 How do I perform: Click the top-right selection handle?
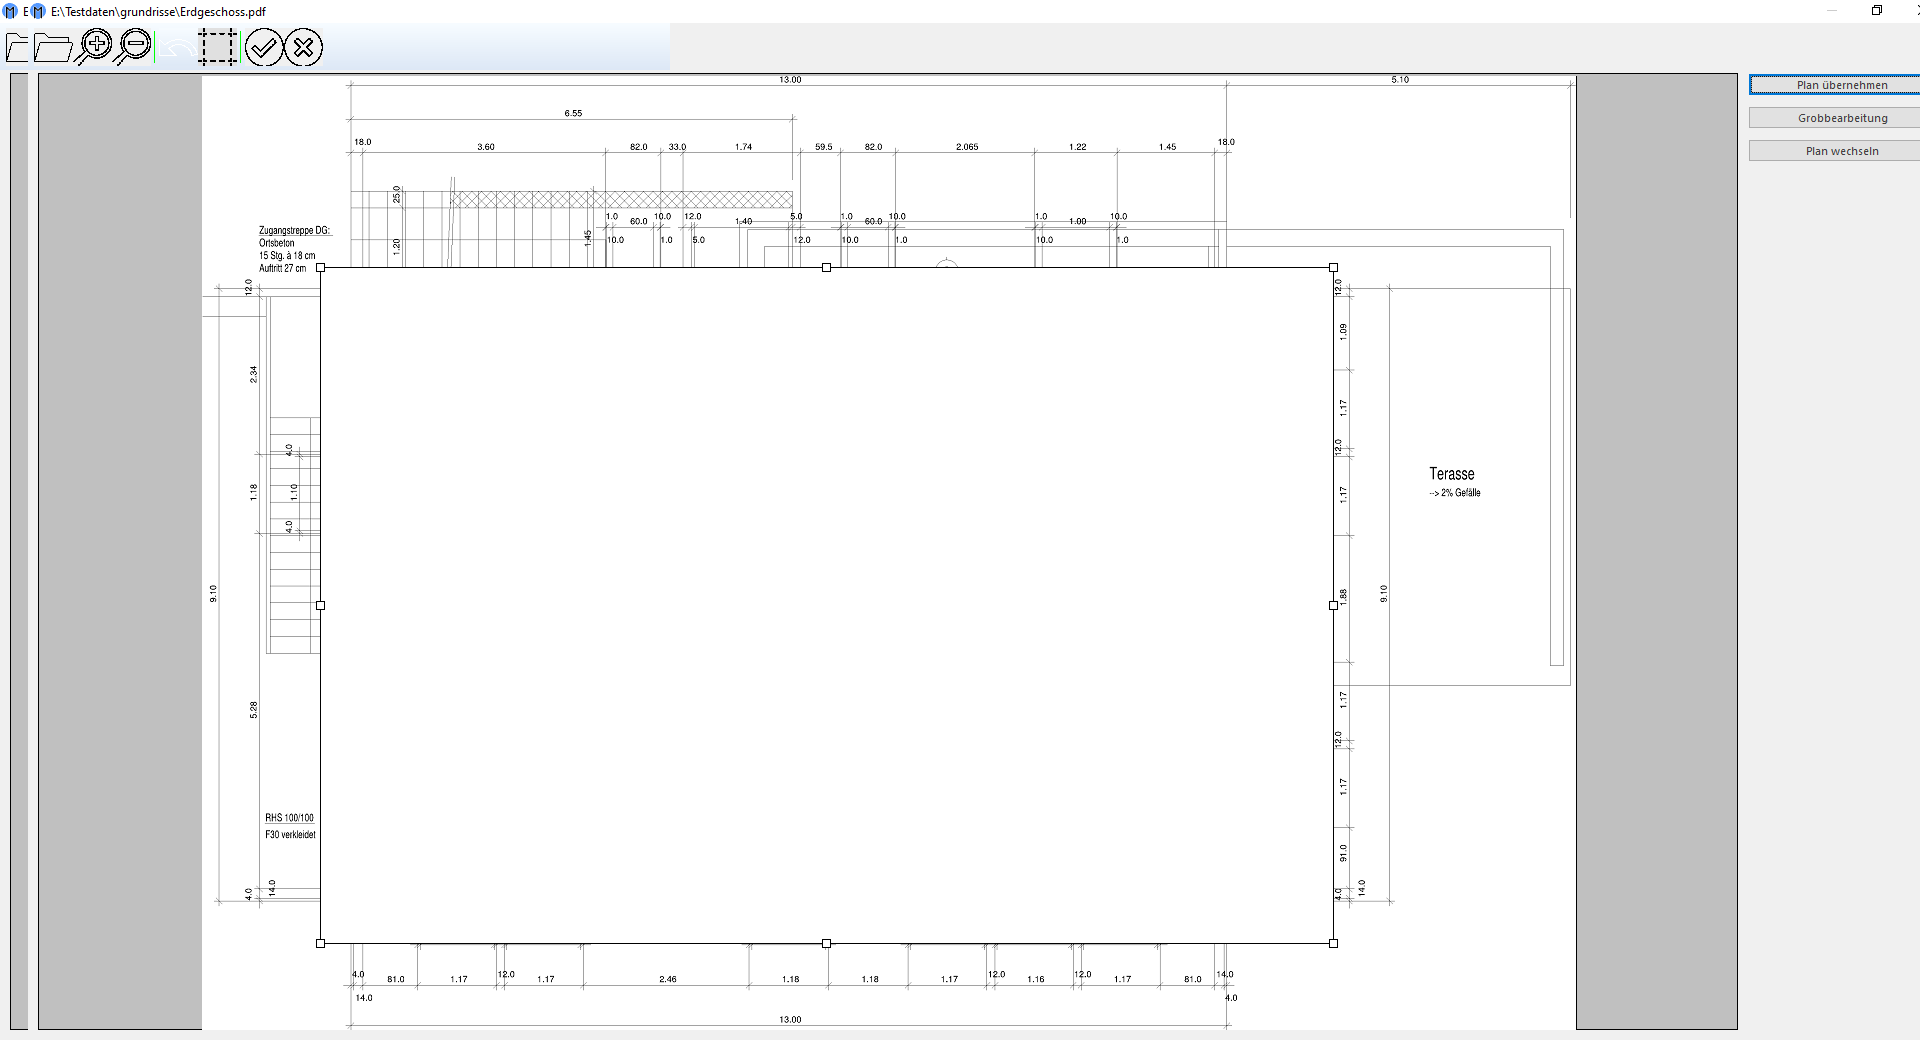[x=1333, y=268]
